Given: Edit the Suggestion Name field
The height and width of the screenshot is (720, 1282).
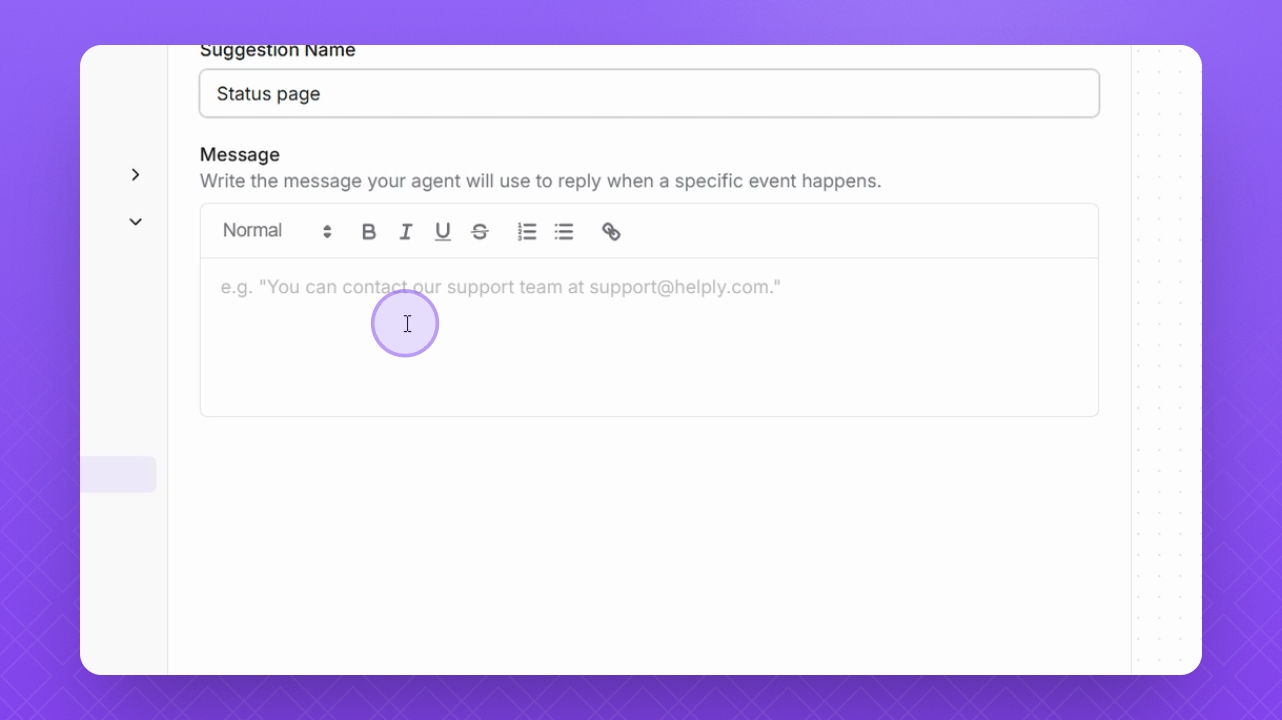Looking at the screenshot, I should [649, 93].
